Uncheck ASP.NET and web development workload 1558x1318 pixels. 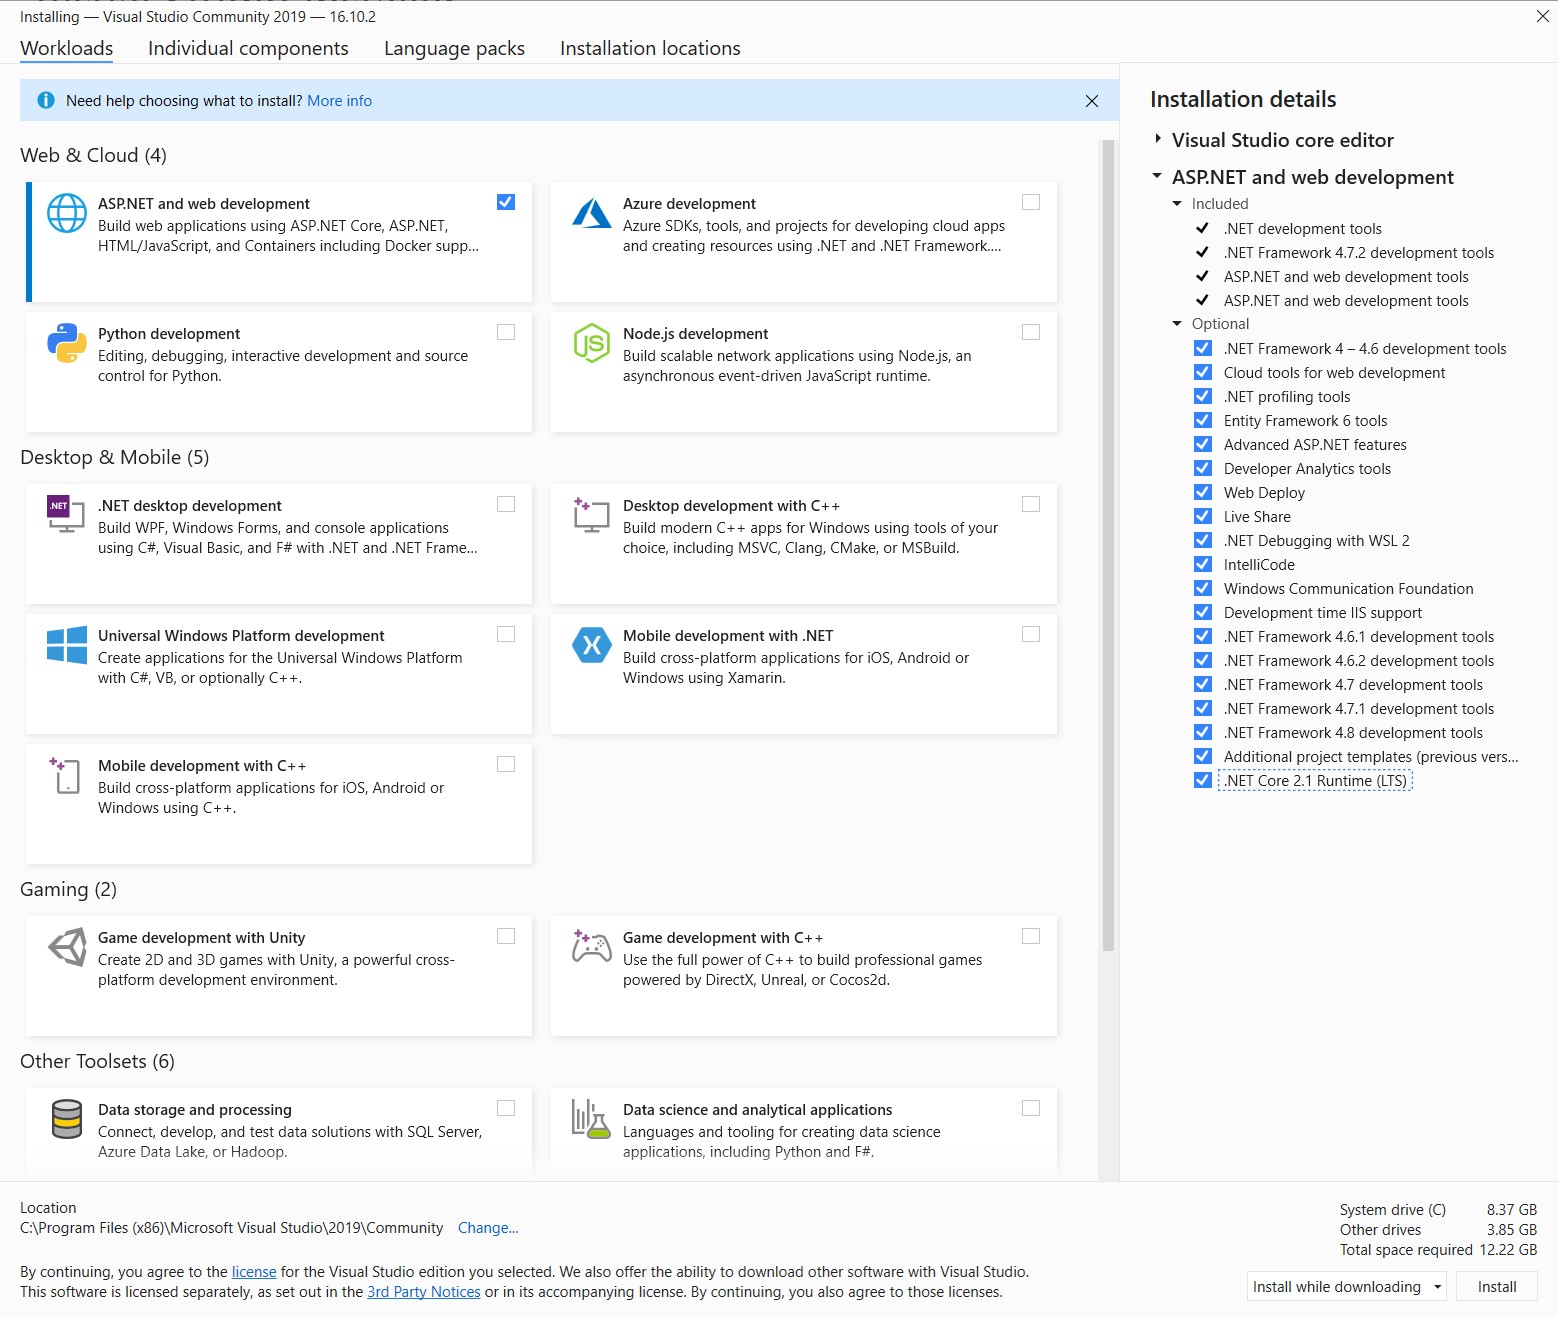click(506, 202)
